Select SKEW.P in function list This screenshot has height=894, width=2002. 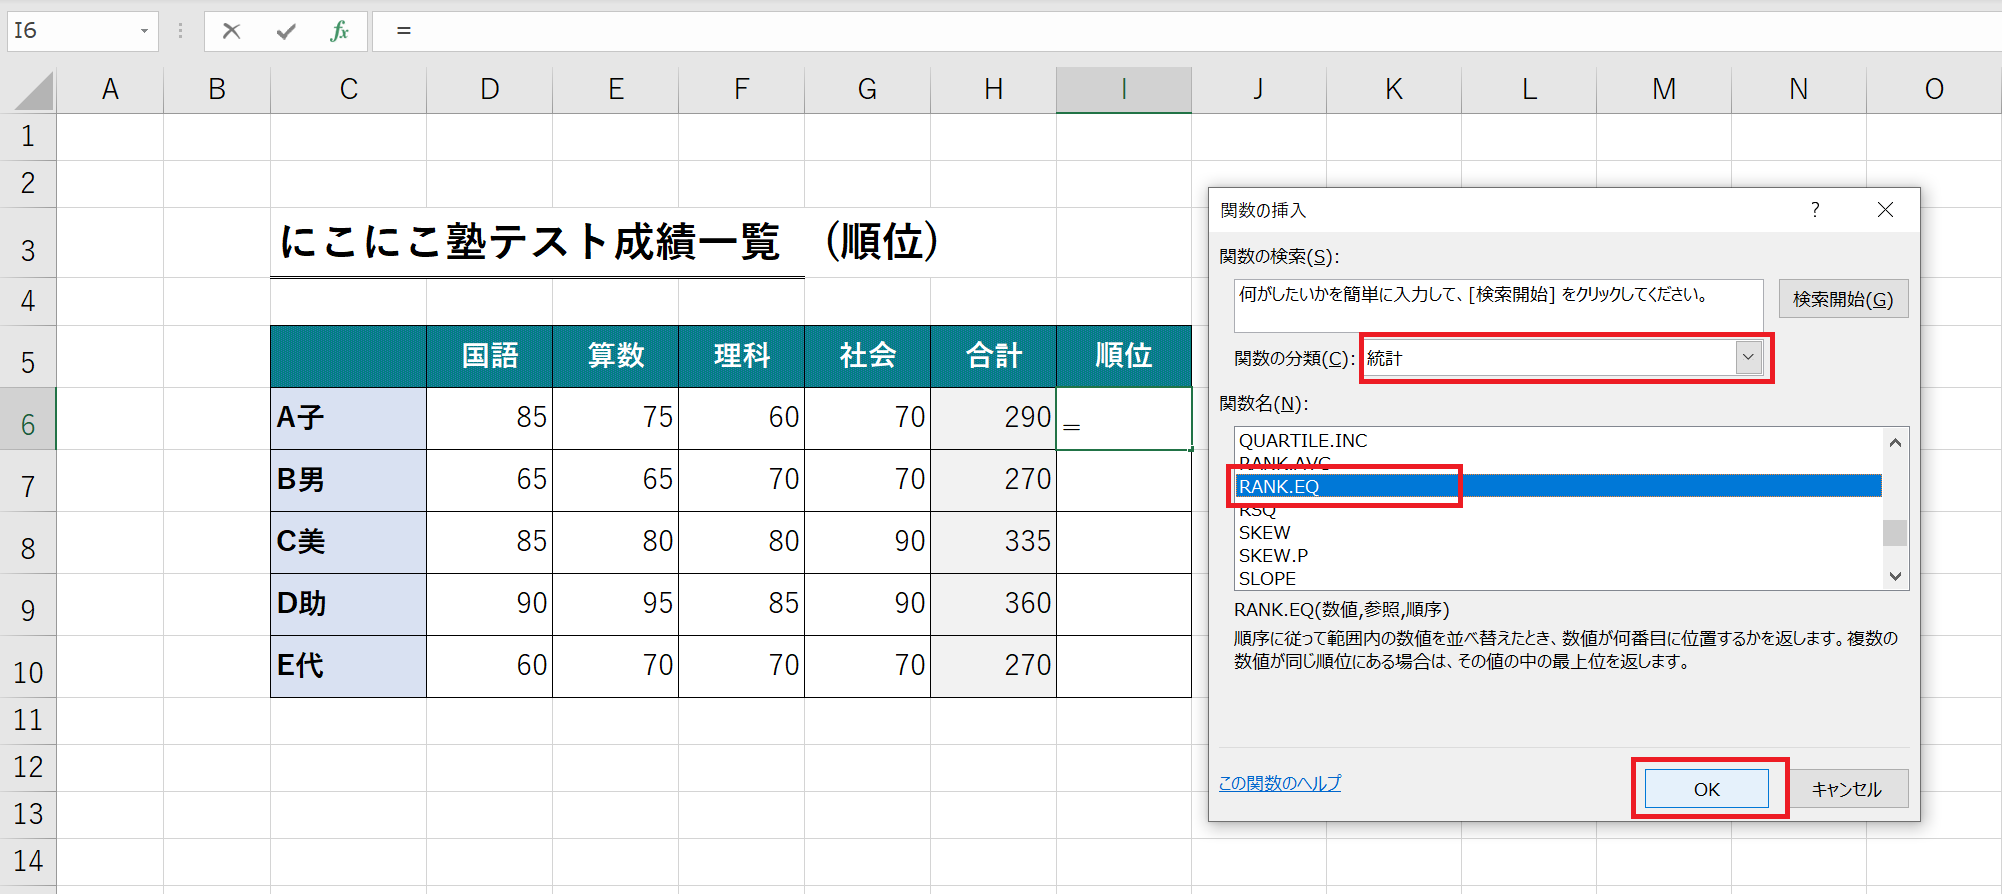point(1559,555)
